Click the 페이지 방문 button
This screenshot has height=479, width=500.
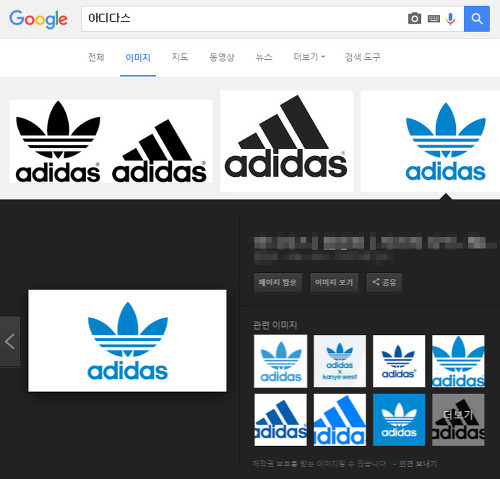coord(278,282)
